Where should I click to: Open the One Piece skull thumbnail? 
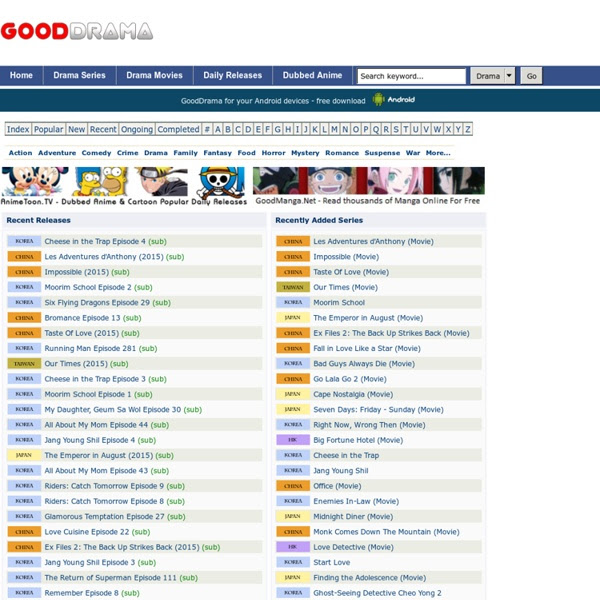[x=221, y=181]
